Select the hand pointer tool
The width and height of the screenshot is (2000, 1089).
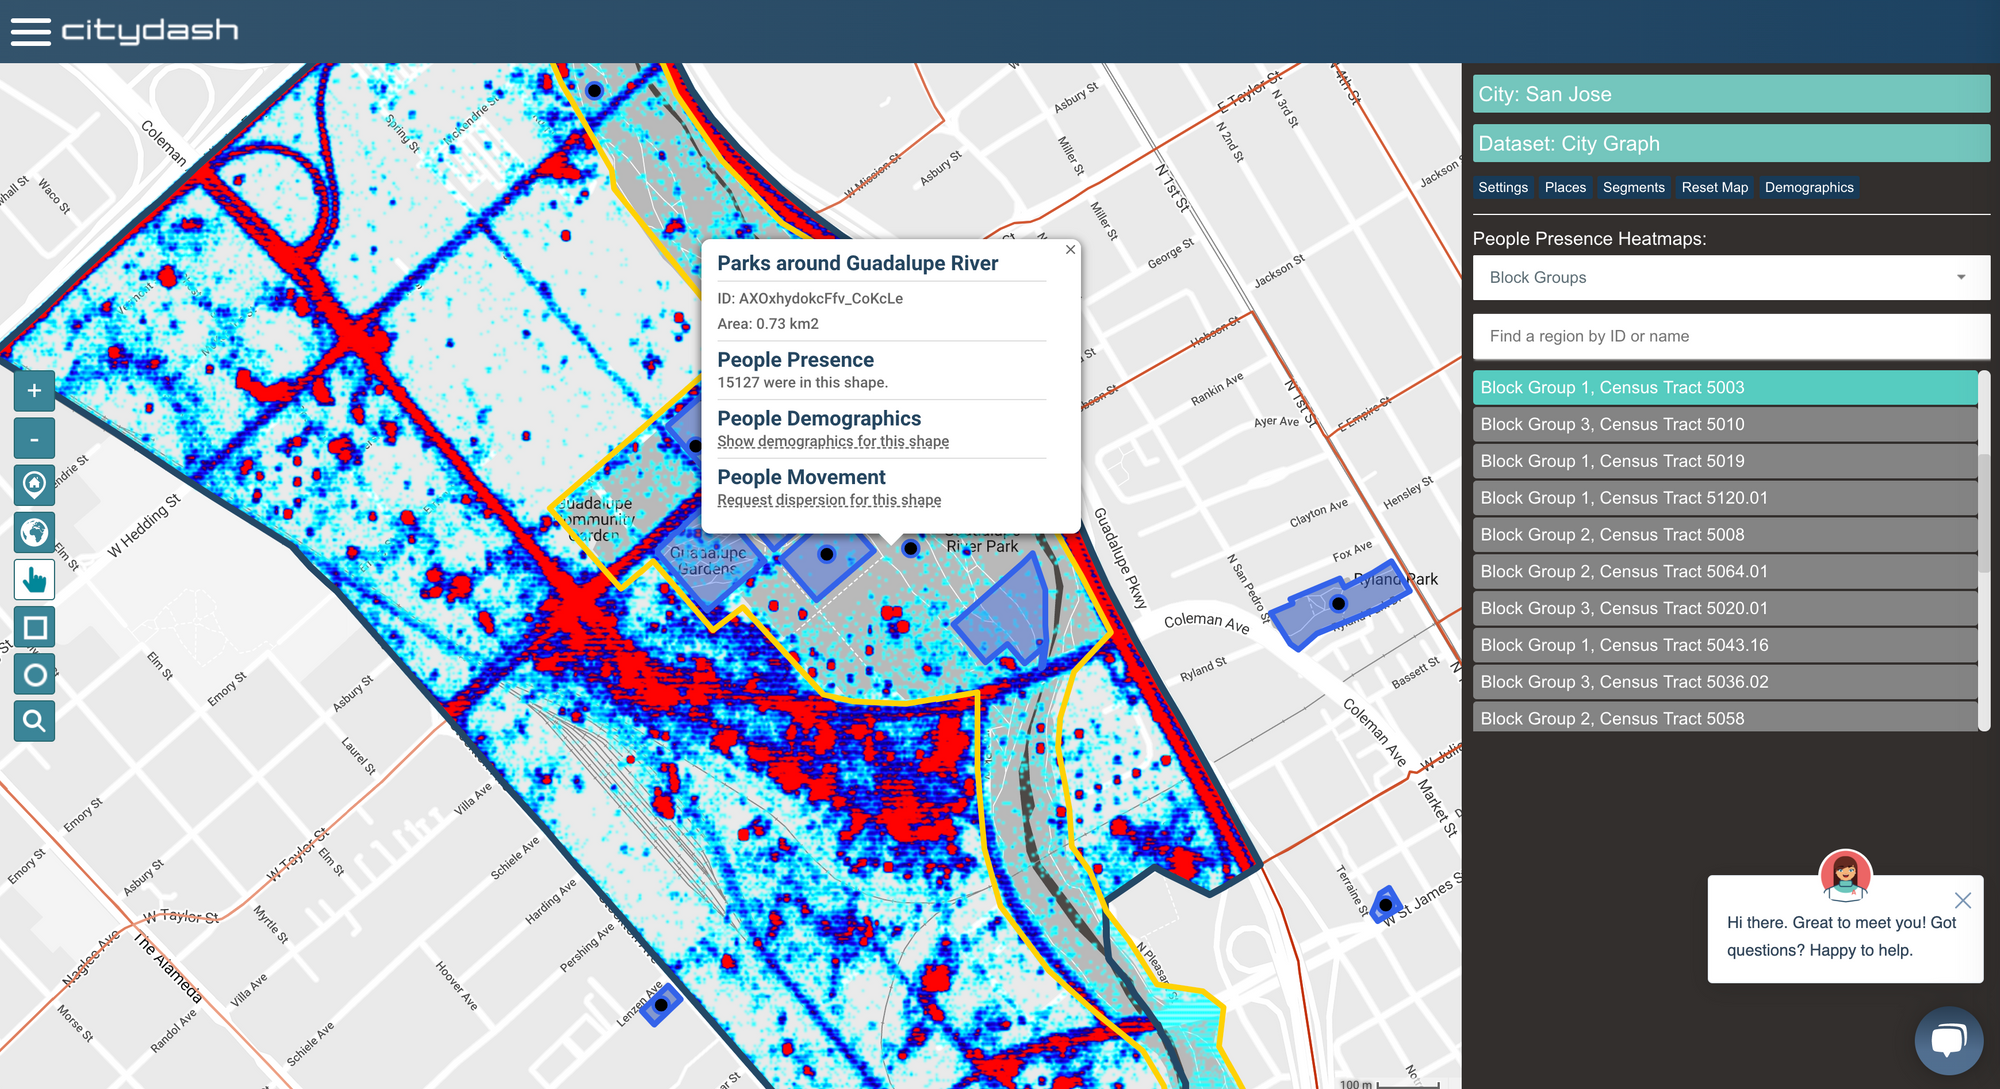coord(34,580)
